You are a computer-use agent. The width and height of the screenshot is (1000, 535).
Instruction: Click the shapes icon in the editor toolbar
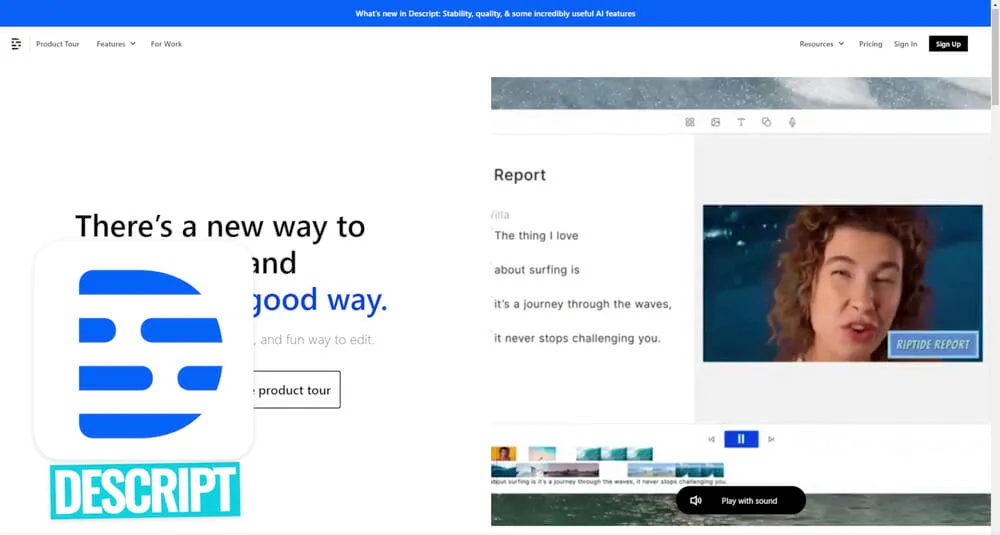tap(766, 122)
